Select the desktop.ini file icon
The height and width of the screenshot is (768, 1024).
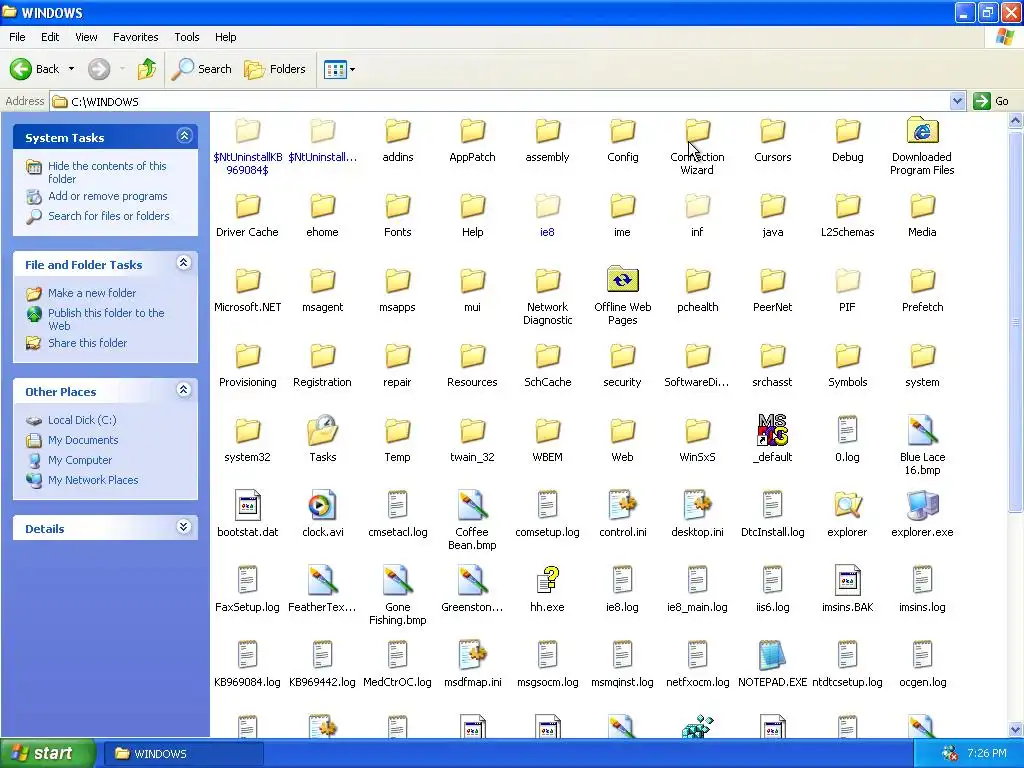pos(697,505)
